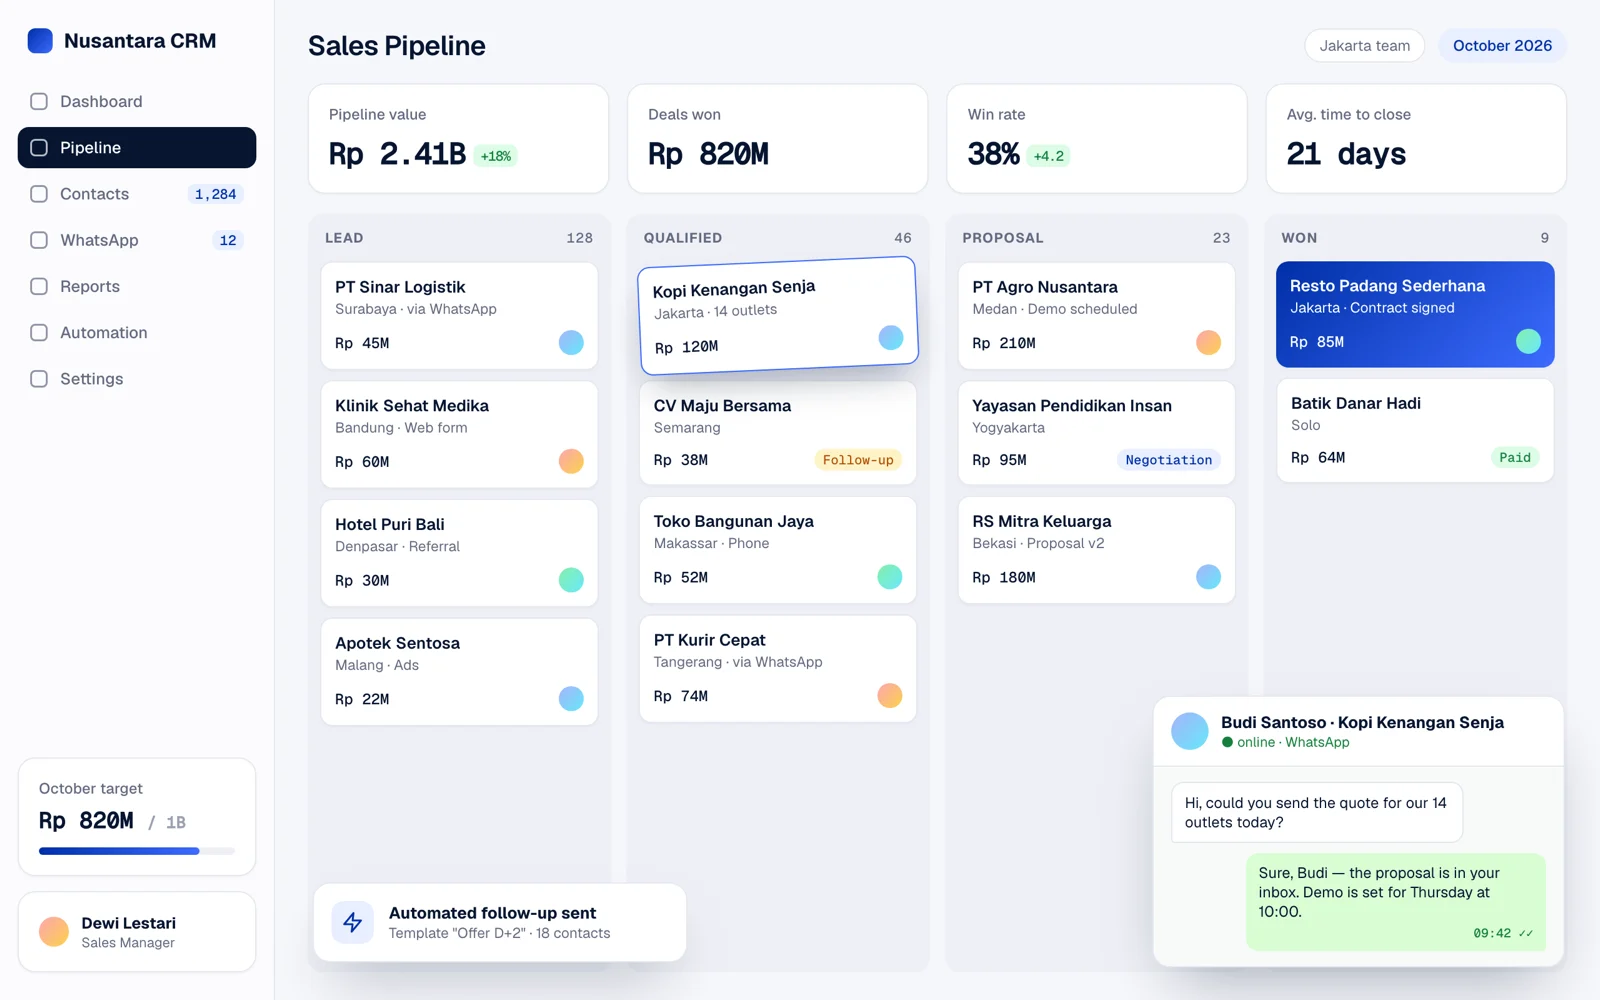
Task: Click owner avatar on PT Kurir Cepat card
Action: pyautogui.click(x=890, y=695)
